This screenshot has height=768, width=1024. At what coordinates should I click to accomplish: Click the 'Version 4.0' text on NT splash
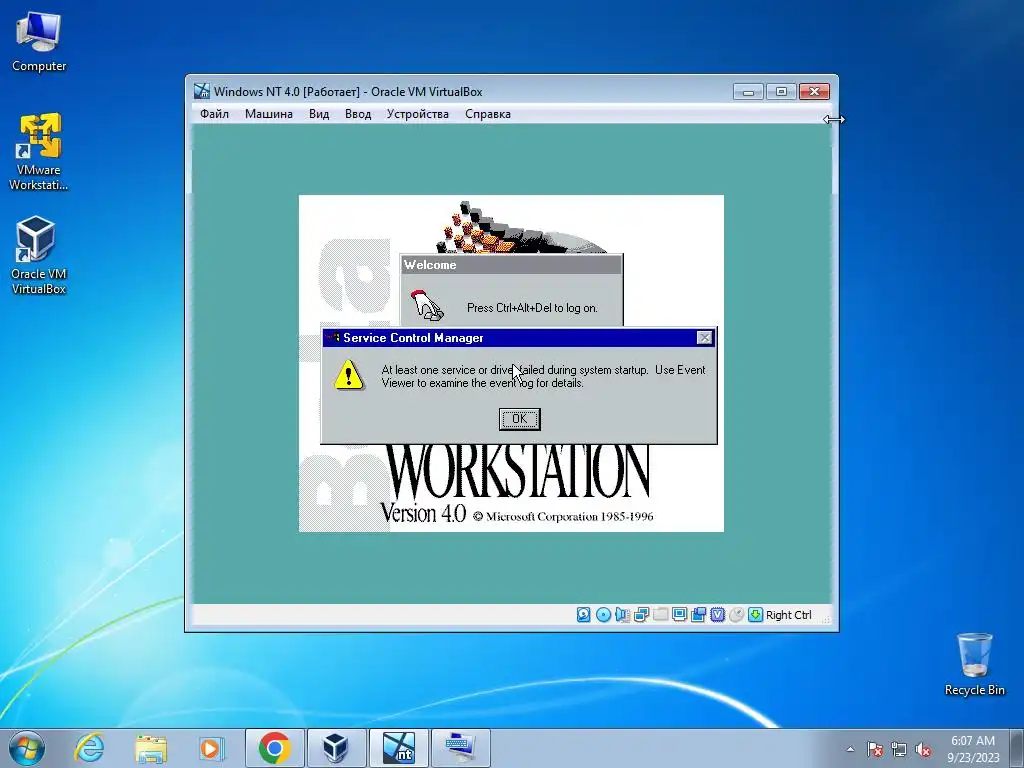(423, 512)
